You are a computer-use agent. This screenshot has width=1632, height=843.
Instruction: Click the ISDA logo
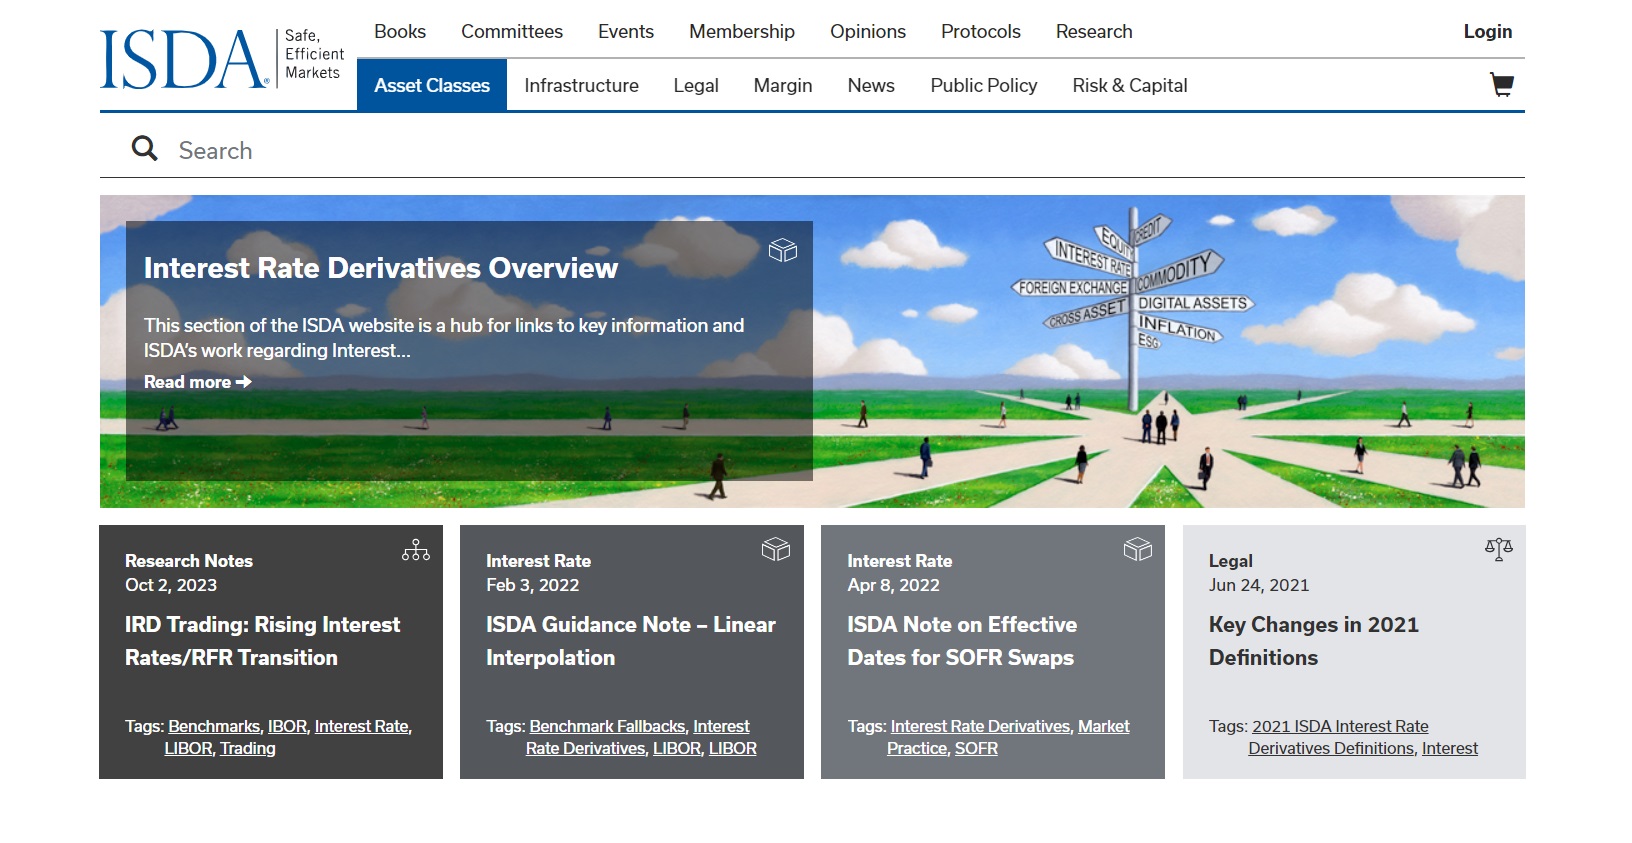(184, 59)
